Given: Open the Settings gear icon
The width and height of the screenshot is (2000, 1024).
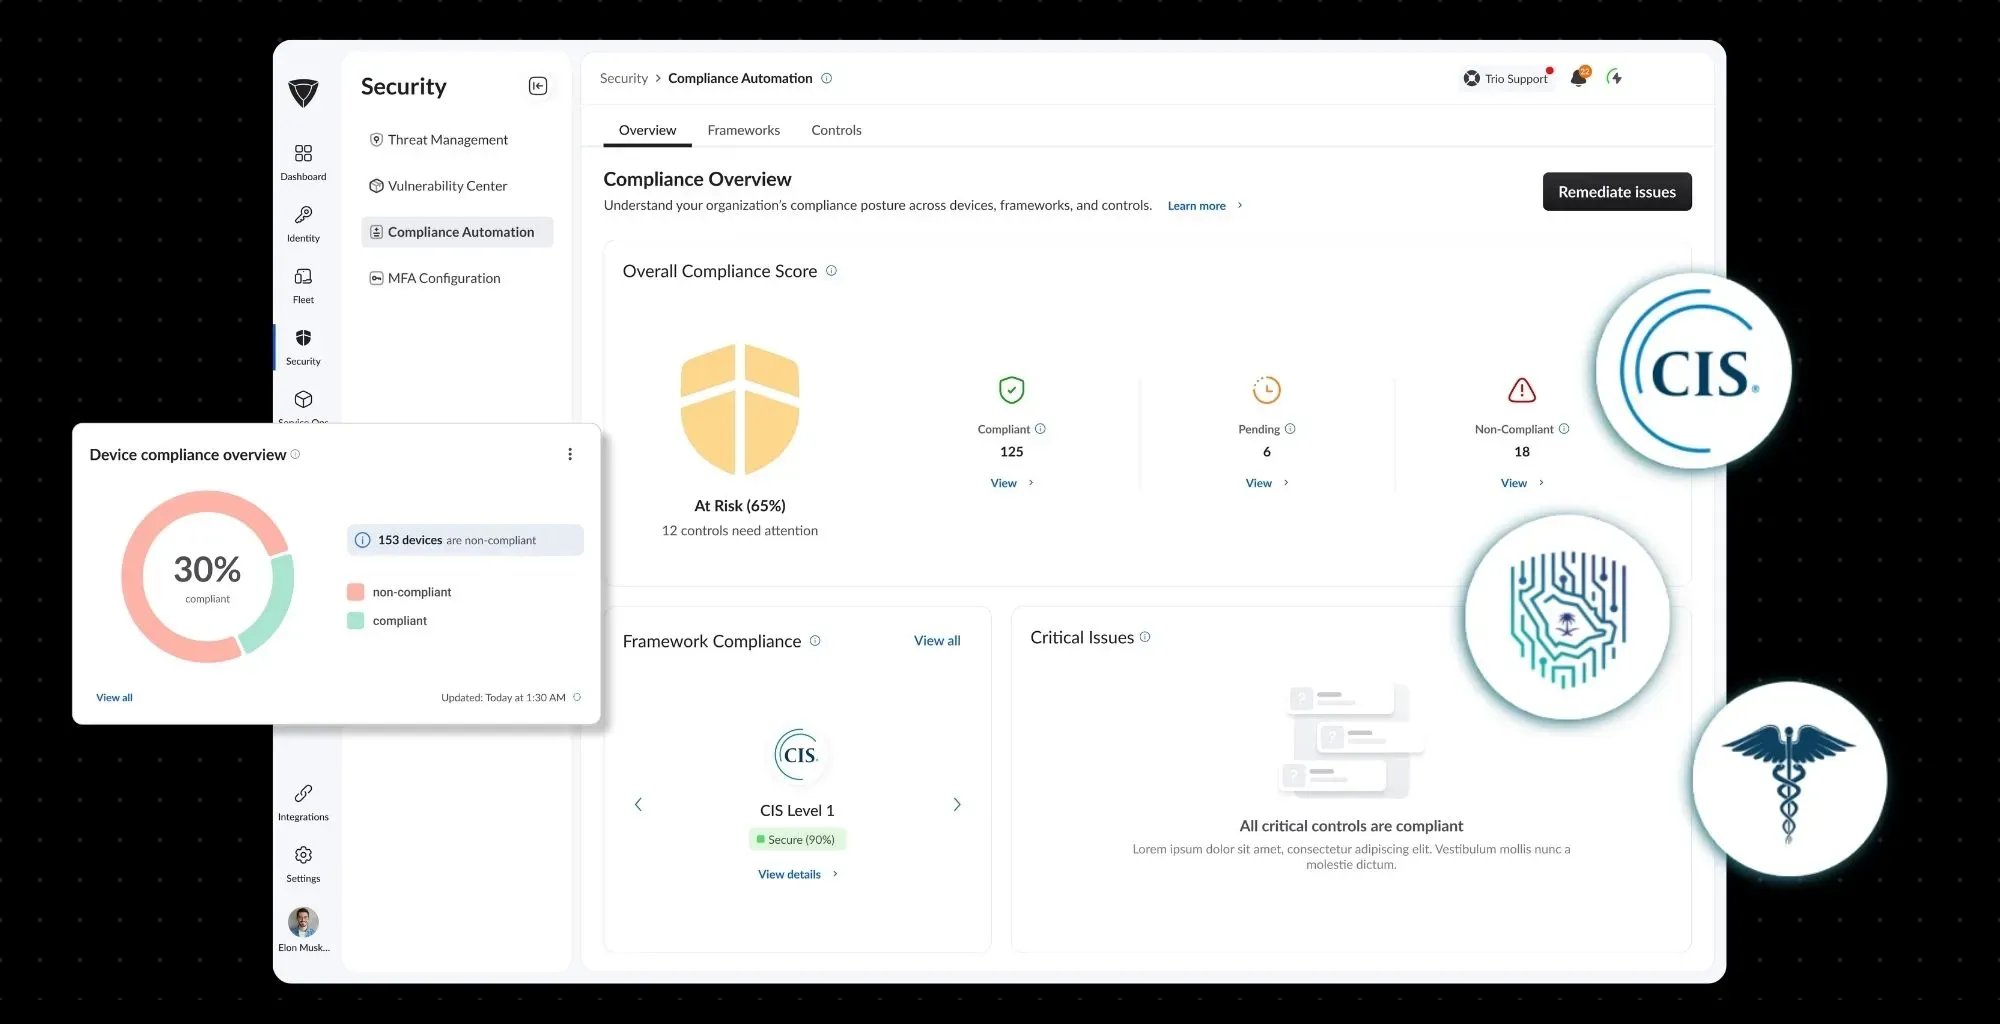Looking at the screenshot, I should pos(303,855).
